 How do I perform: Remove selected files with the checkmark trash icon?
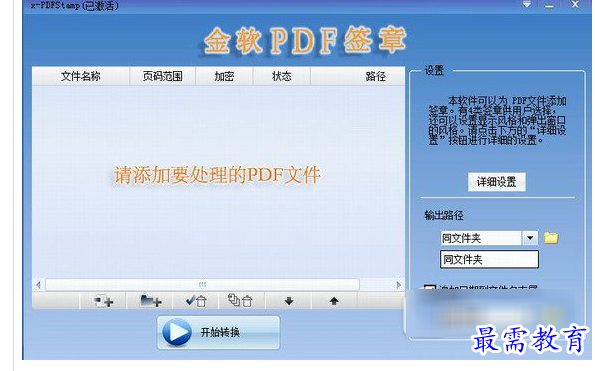click(x=196, y=301)
